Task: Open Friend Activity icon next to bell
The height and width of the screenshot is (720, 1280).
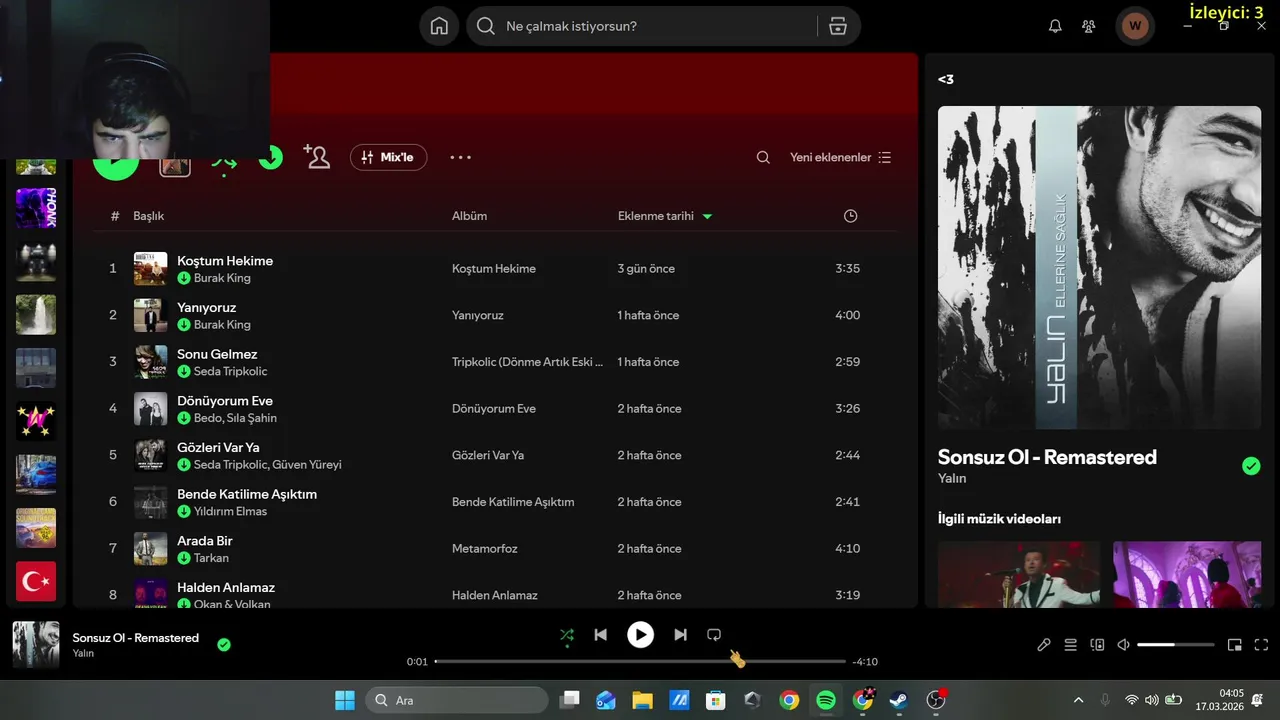Action: tap(1089, 26)
